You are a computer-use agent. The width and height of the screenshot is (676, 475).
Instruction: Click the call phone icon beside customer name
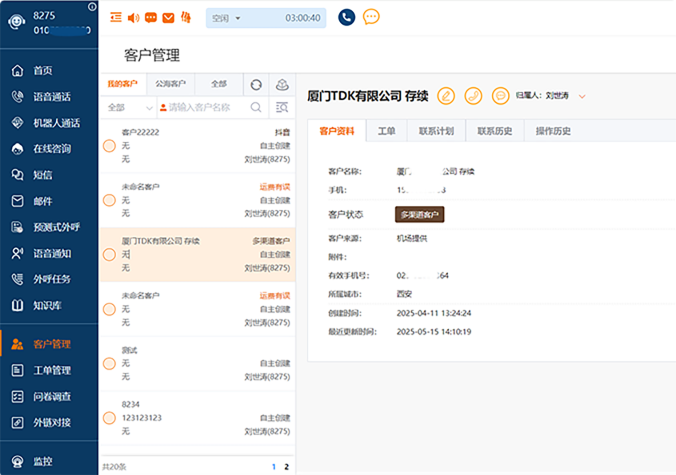pos(473,96)
